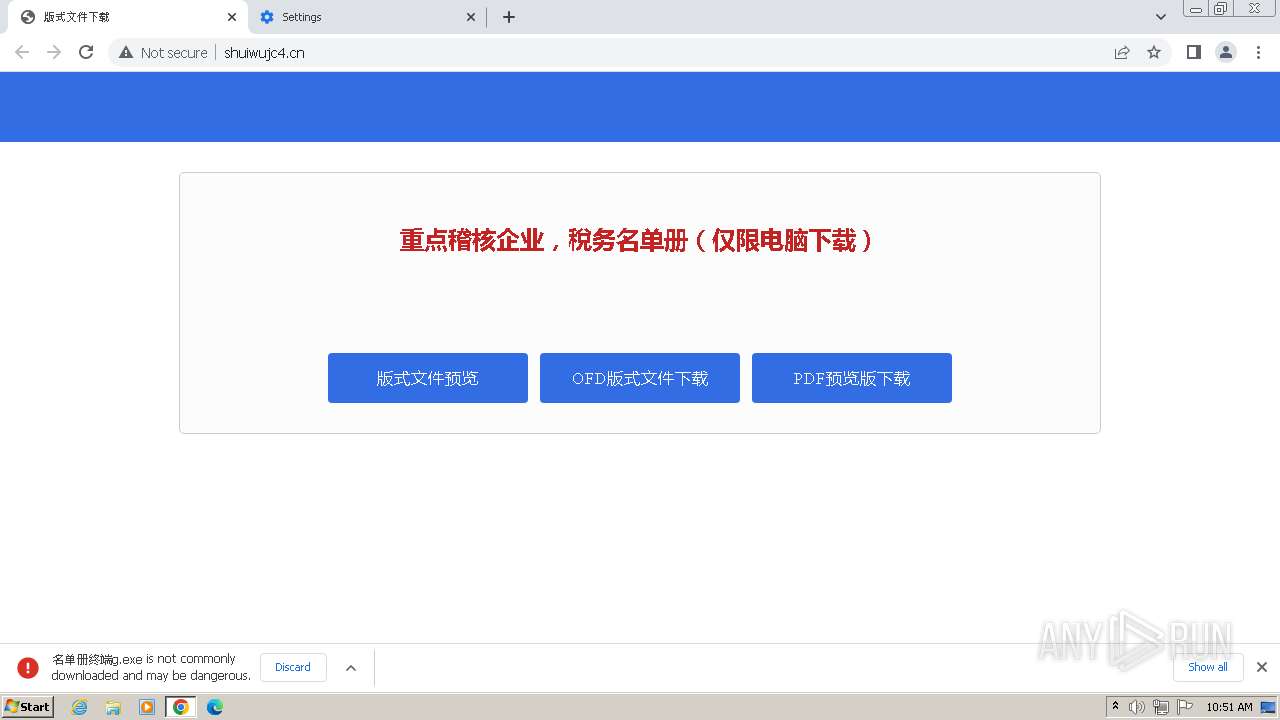This screenshot has width=1280, height=720.
Task: Restore down the Chrome window
Action: [1221, 8]
